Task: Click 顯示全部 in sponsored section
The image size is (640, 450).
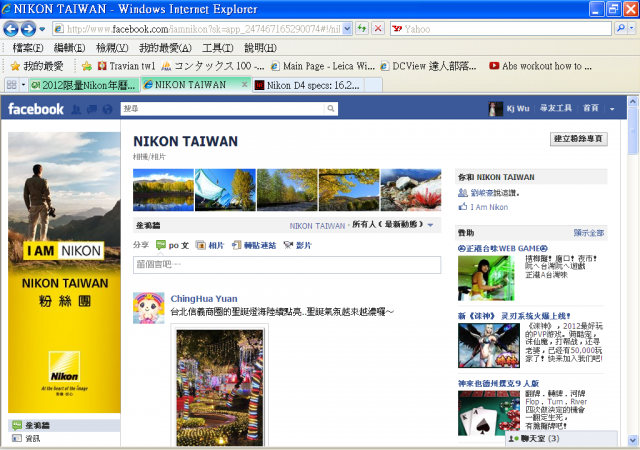Action: [x=589, y=233]
